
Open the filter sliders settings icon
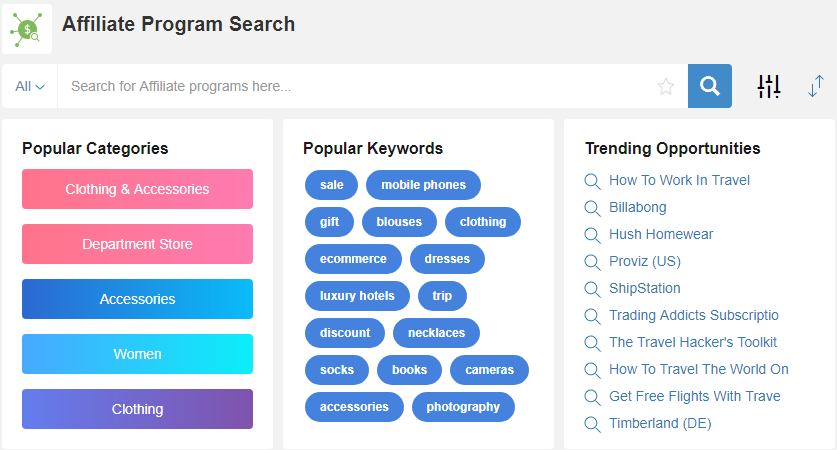click(769, 86)
